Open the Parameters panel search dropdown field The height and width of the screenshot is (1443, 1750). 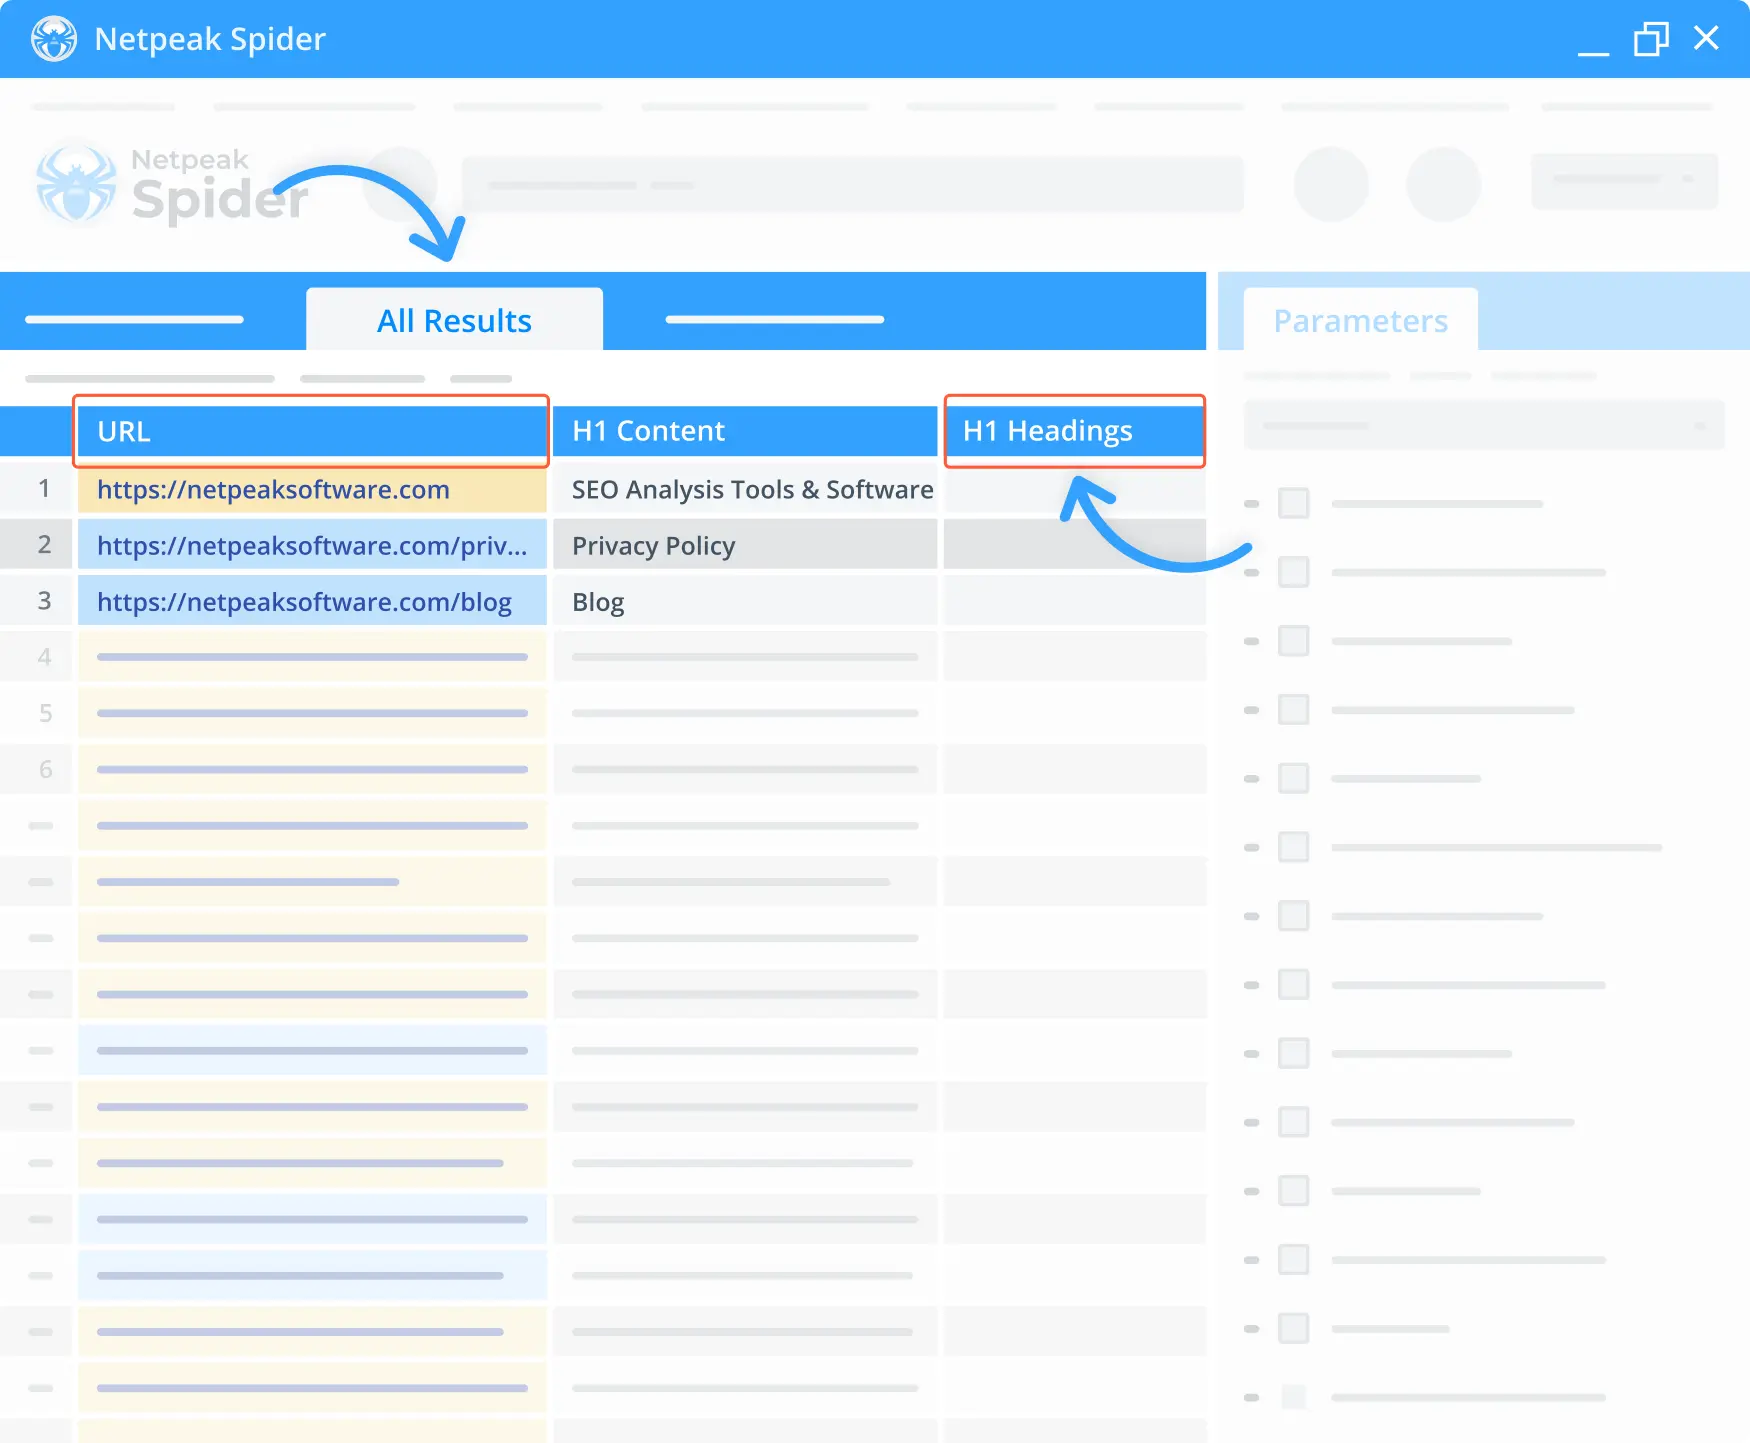(x=1484, y=425)
